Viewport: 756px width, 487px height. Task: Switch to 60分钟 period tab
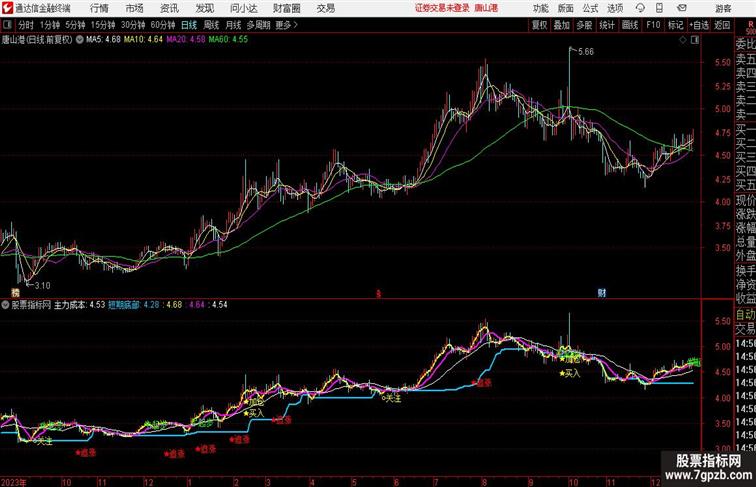[x=162, y=25]
